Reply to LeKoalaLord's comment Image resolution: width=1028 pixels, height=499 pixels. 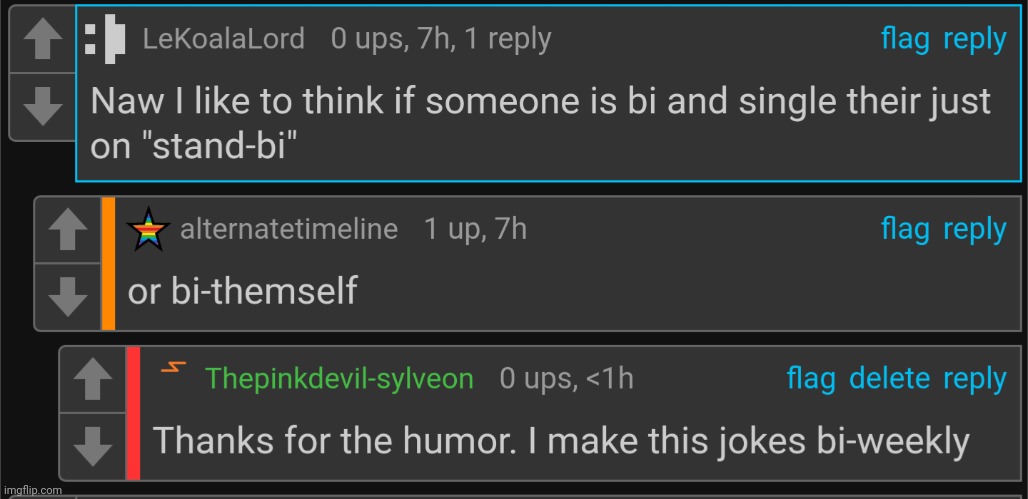coord(974,40)
